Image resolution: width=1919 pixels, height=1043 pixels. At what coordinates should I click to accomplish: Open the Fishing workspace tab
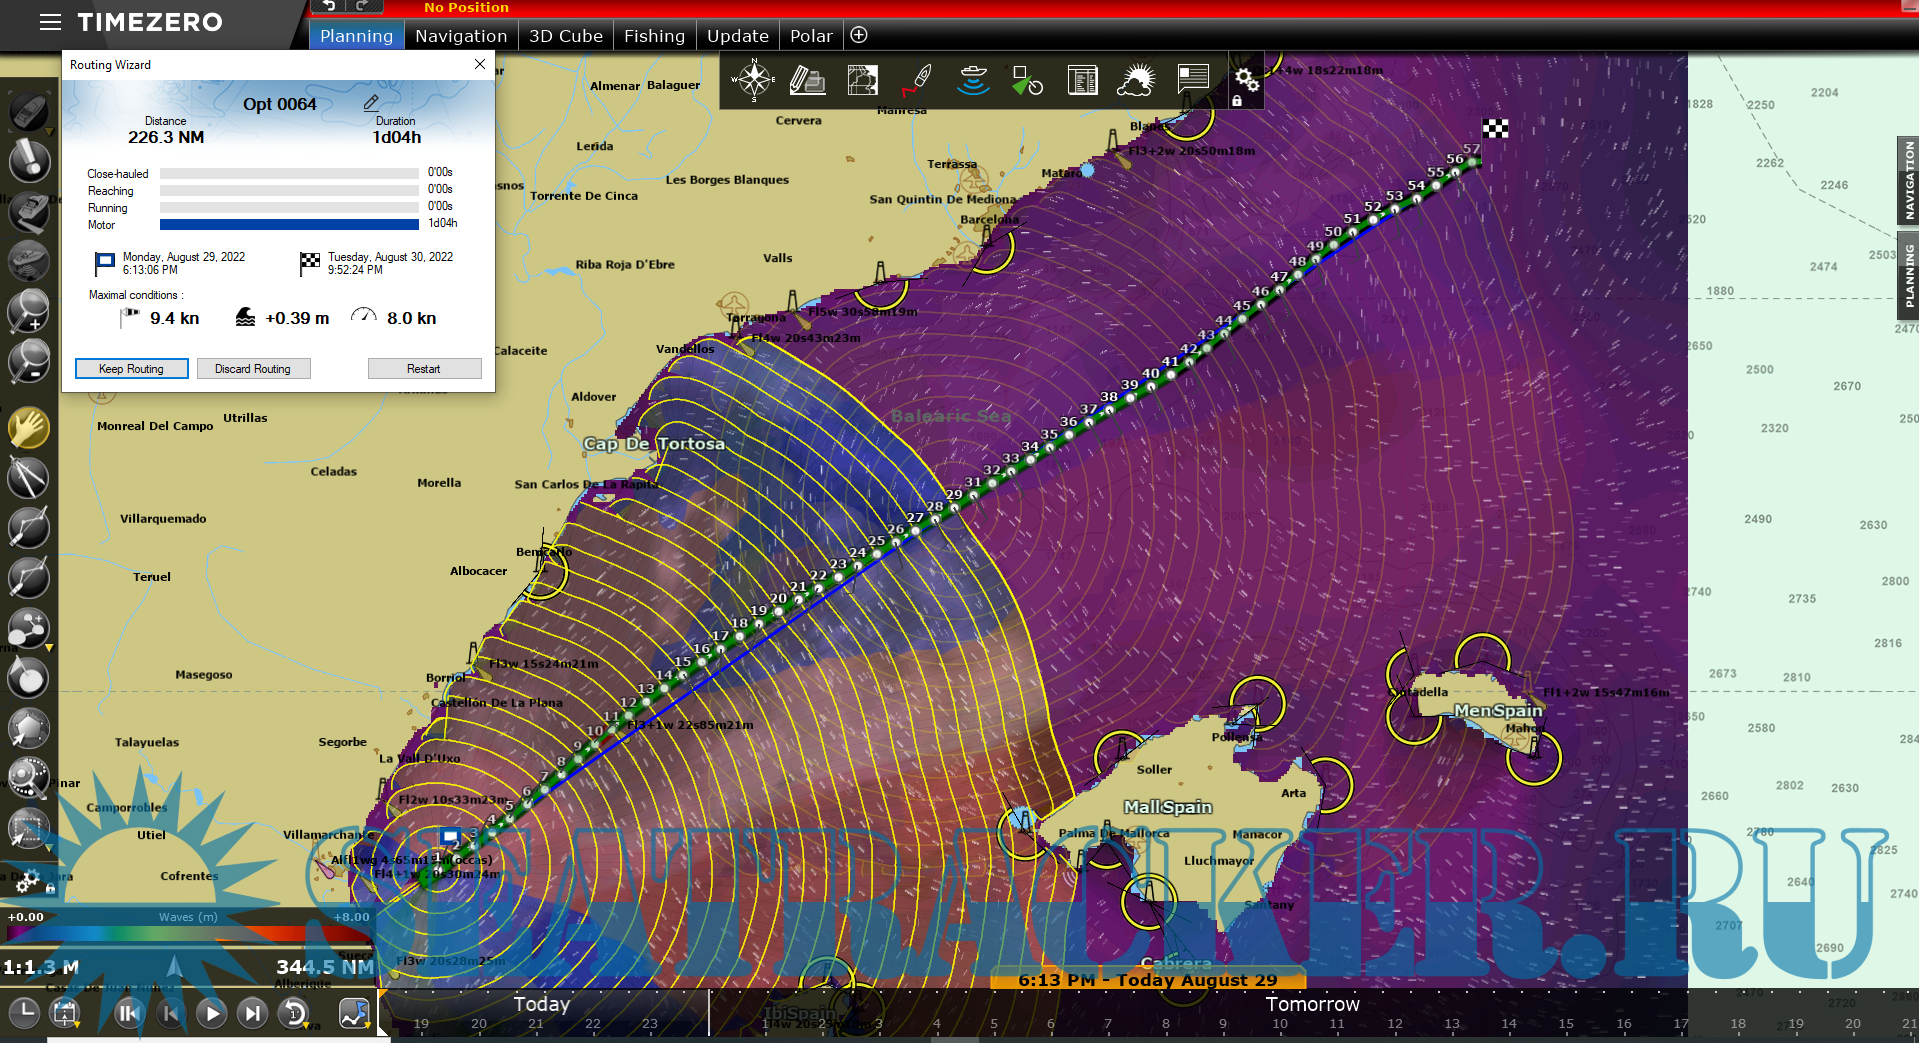click(654, 36)
